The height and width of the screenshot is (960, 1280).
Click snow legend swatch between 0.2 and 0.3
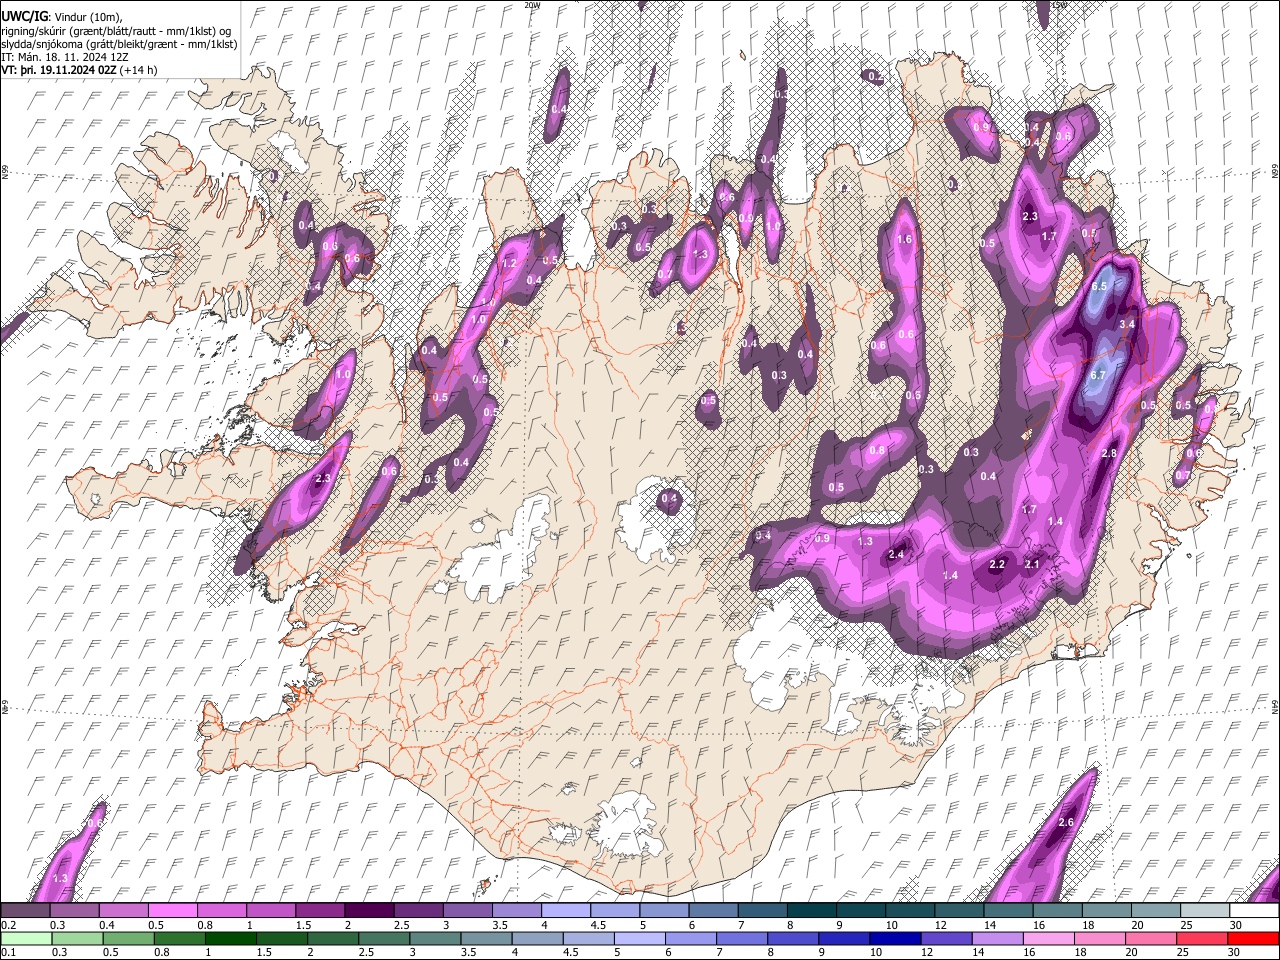[x=25, y=911]
